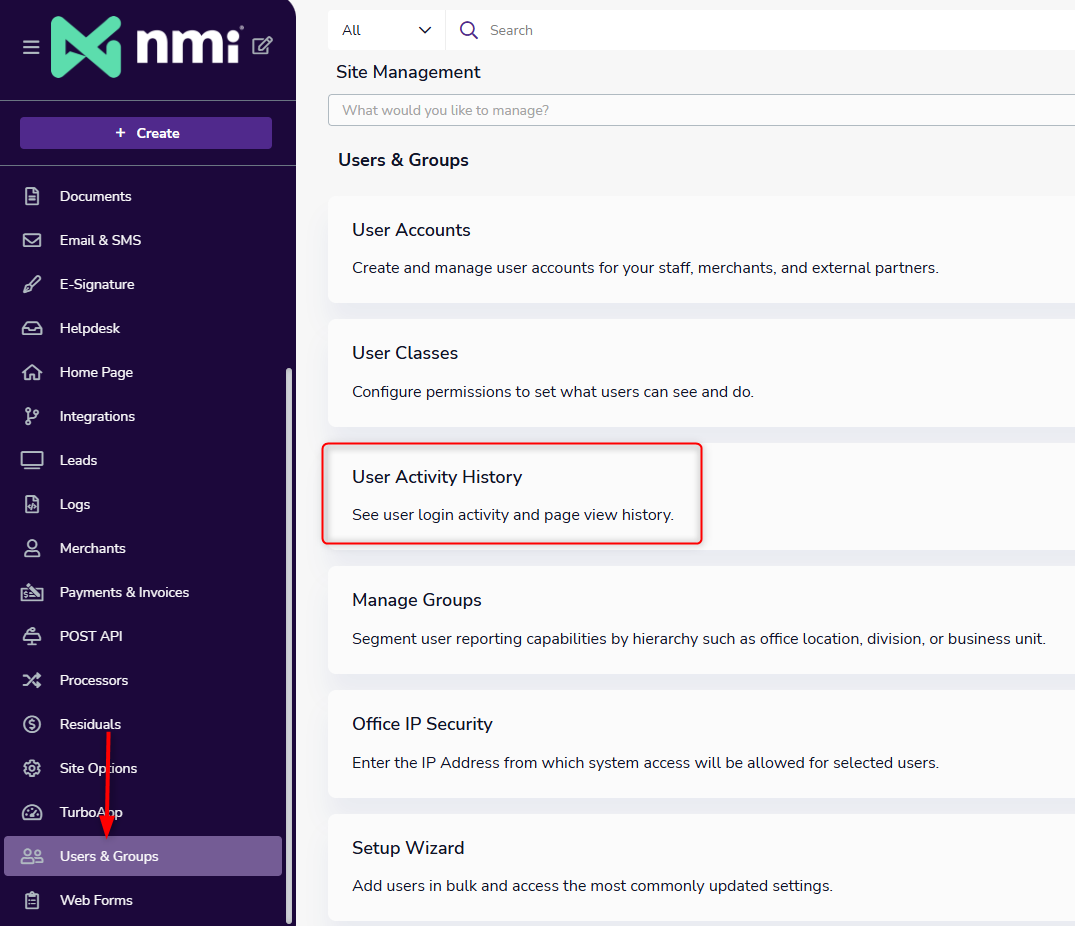Select Payments & Invoices menu item
The height and width of the screenshot is (926, 1075).
click(x=124, y=592)
